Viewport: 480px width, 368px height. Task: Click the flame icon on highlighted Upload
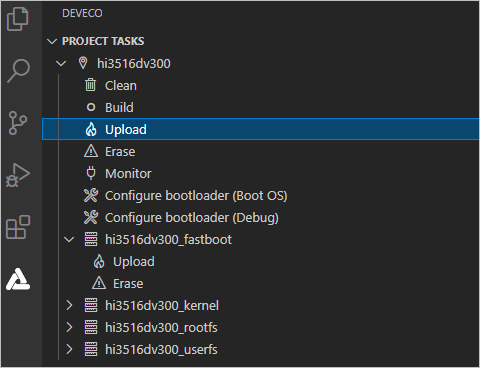coord(91,129)
